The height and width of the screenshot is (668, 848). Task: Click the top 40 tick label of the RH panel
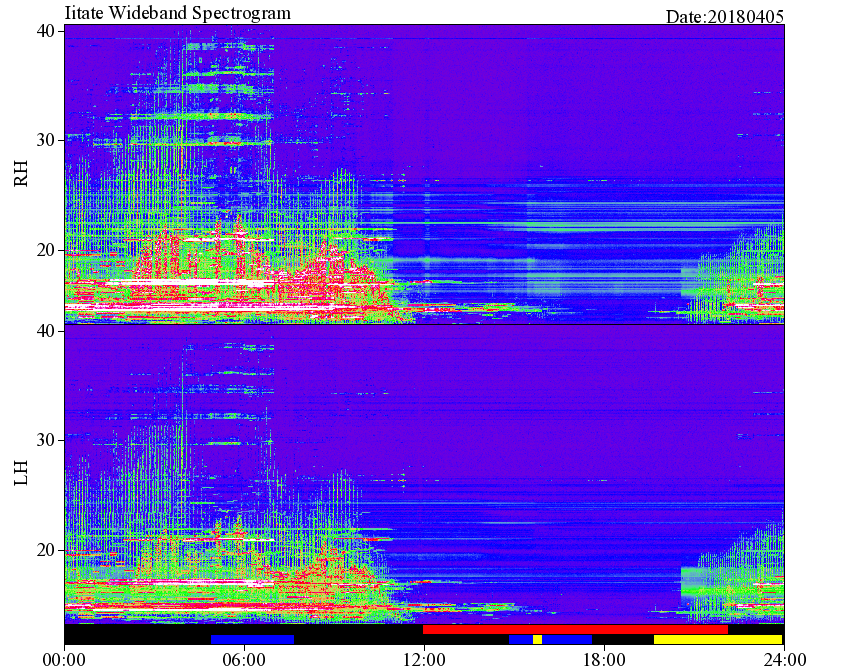[x=45, y=31]
